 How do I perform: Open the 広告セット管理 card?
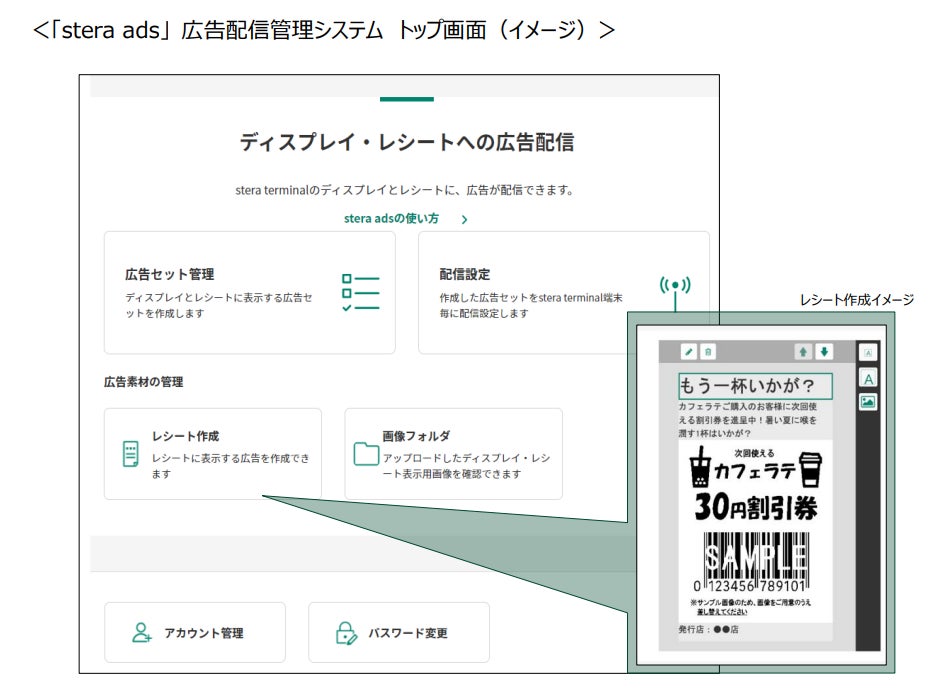tap(249, 292)
